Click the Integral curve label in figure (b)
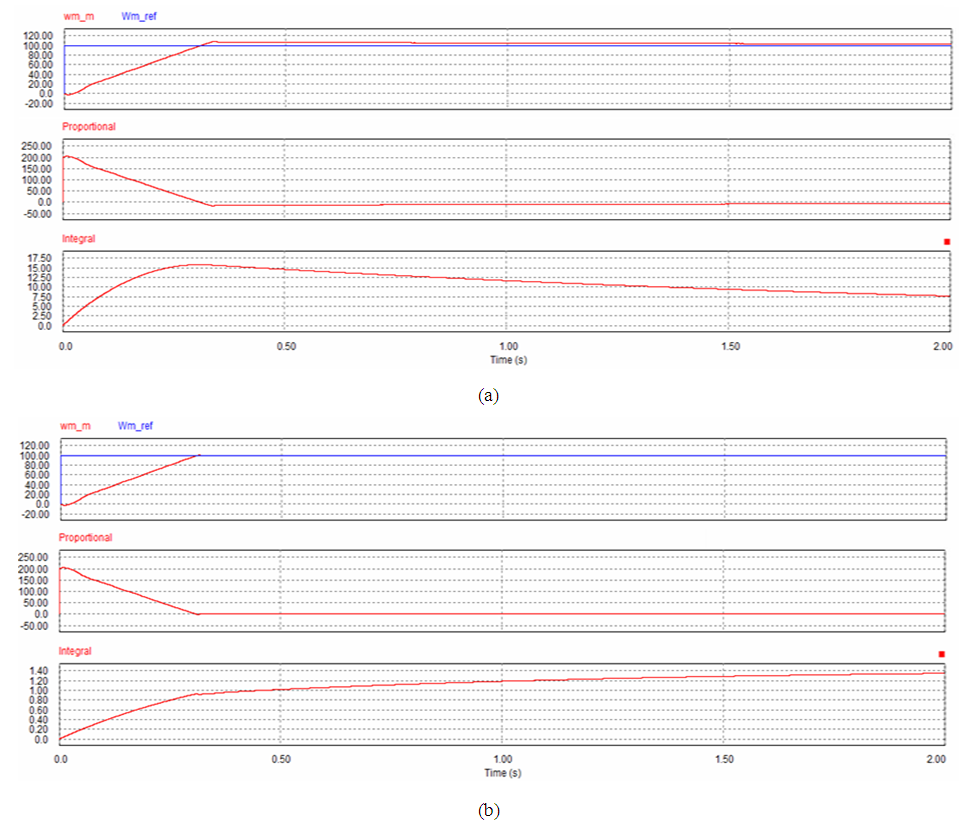Viewport: 959px width, 827px height. click(75, 651)
